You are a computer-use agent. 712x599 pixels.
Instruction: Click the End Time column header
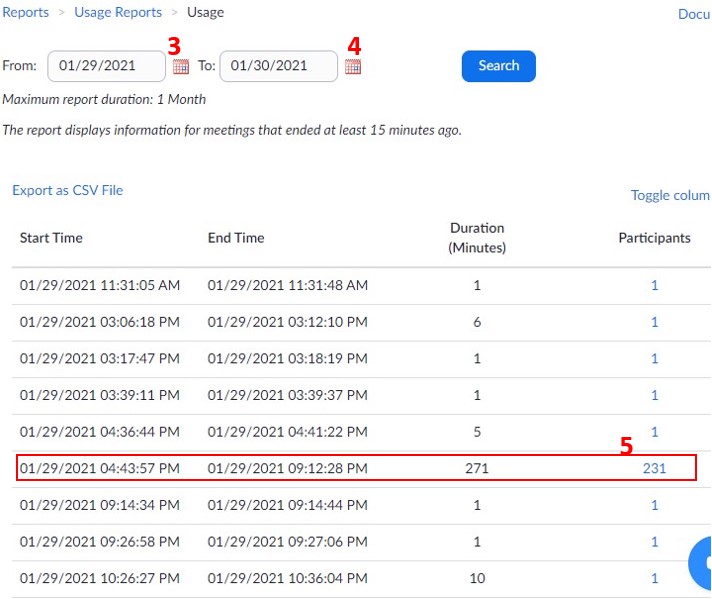tap(236, 238)
